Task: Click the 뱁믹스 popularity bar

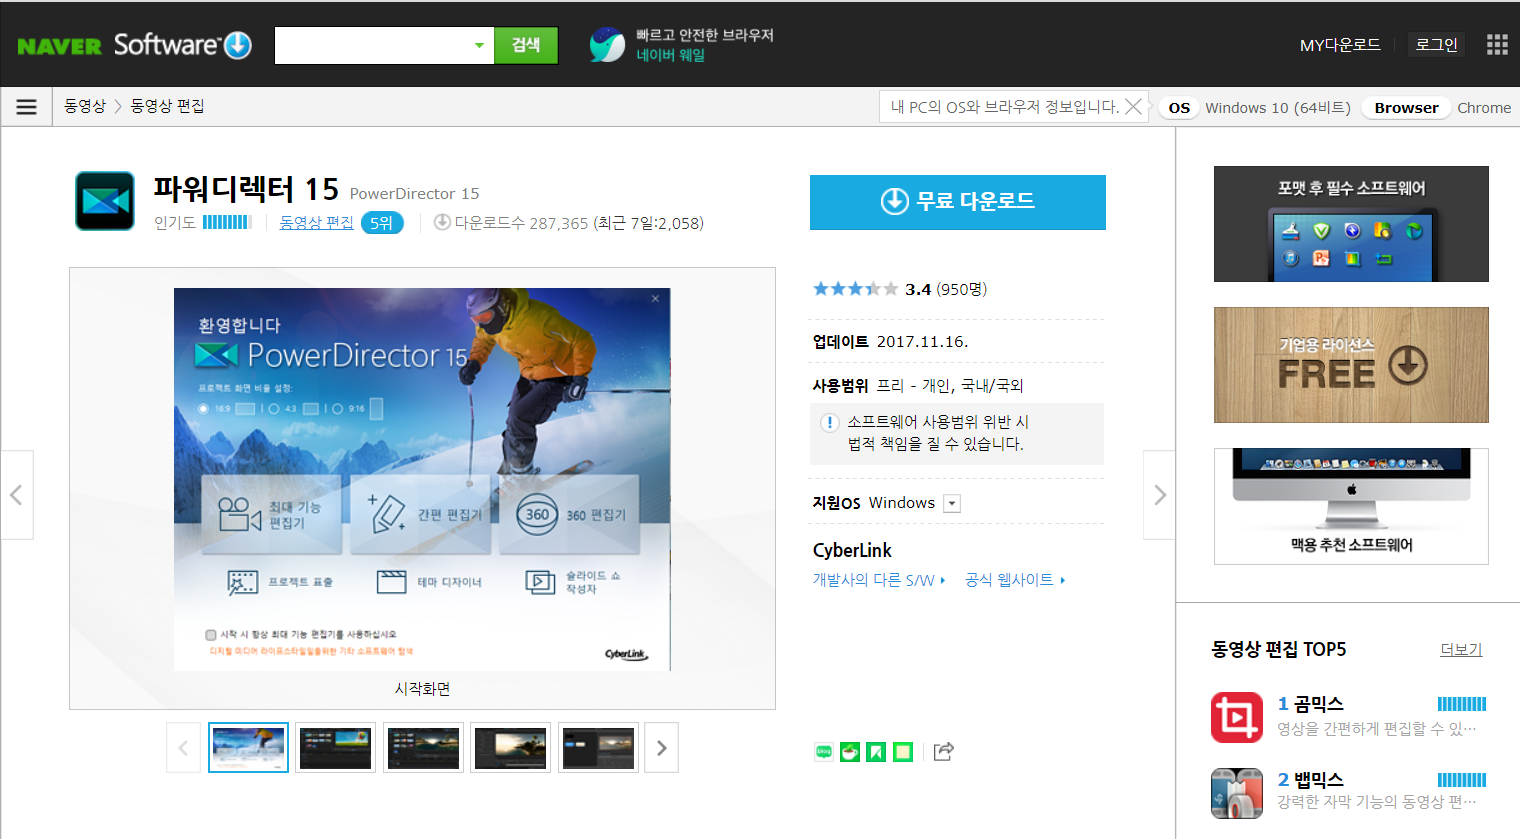Action: pos(1462,780)
